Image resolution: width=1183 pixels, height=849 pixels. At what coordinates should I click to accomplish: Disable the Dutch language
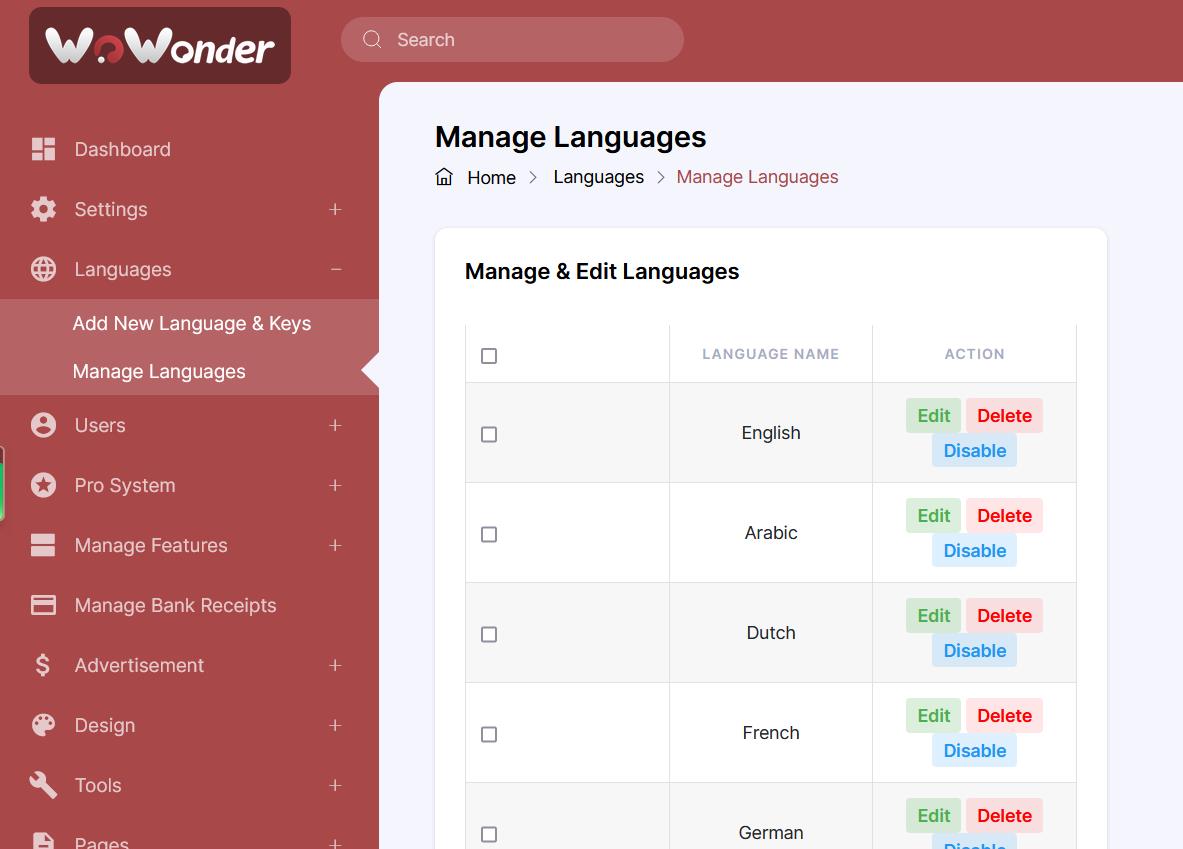click(x=974, y=651)
